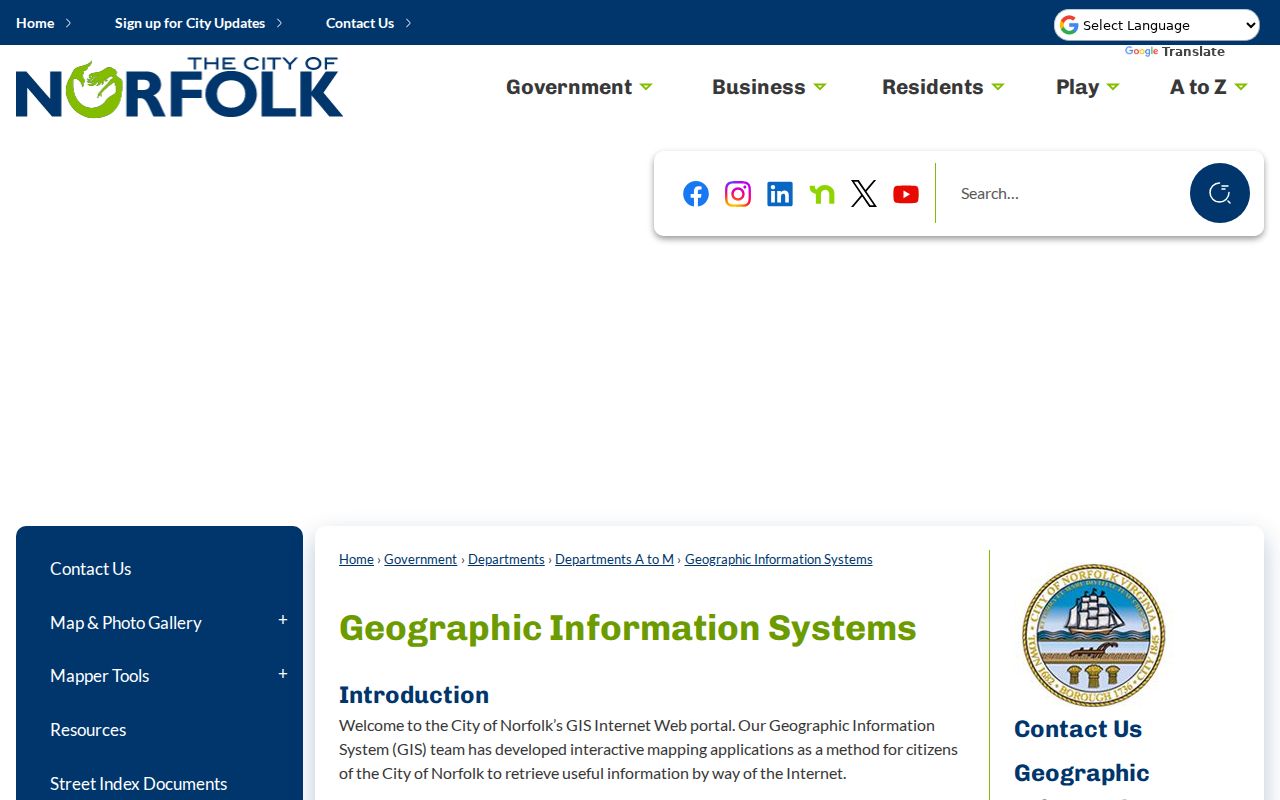Open the Nextdoor social icon

tap(822, 194)
